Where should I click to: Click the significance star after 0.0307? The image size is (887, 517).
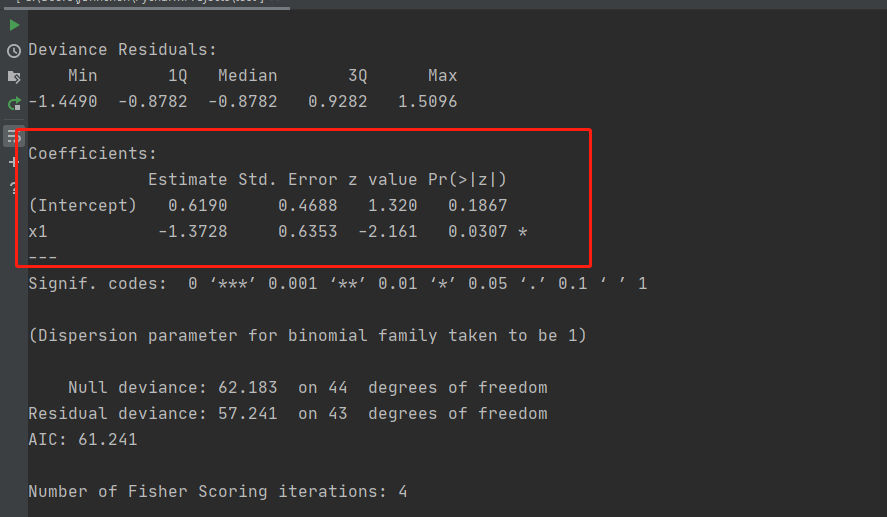(523, 232)
